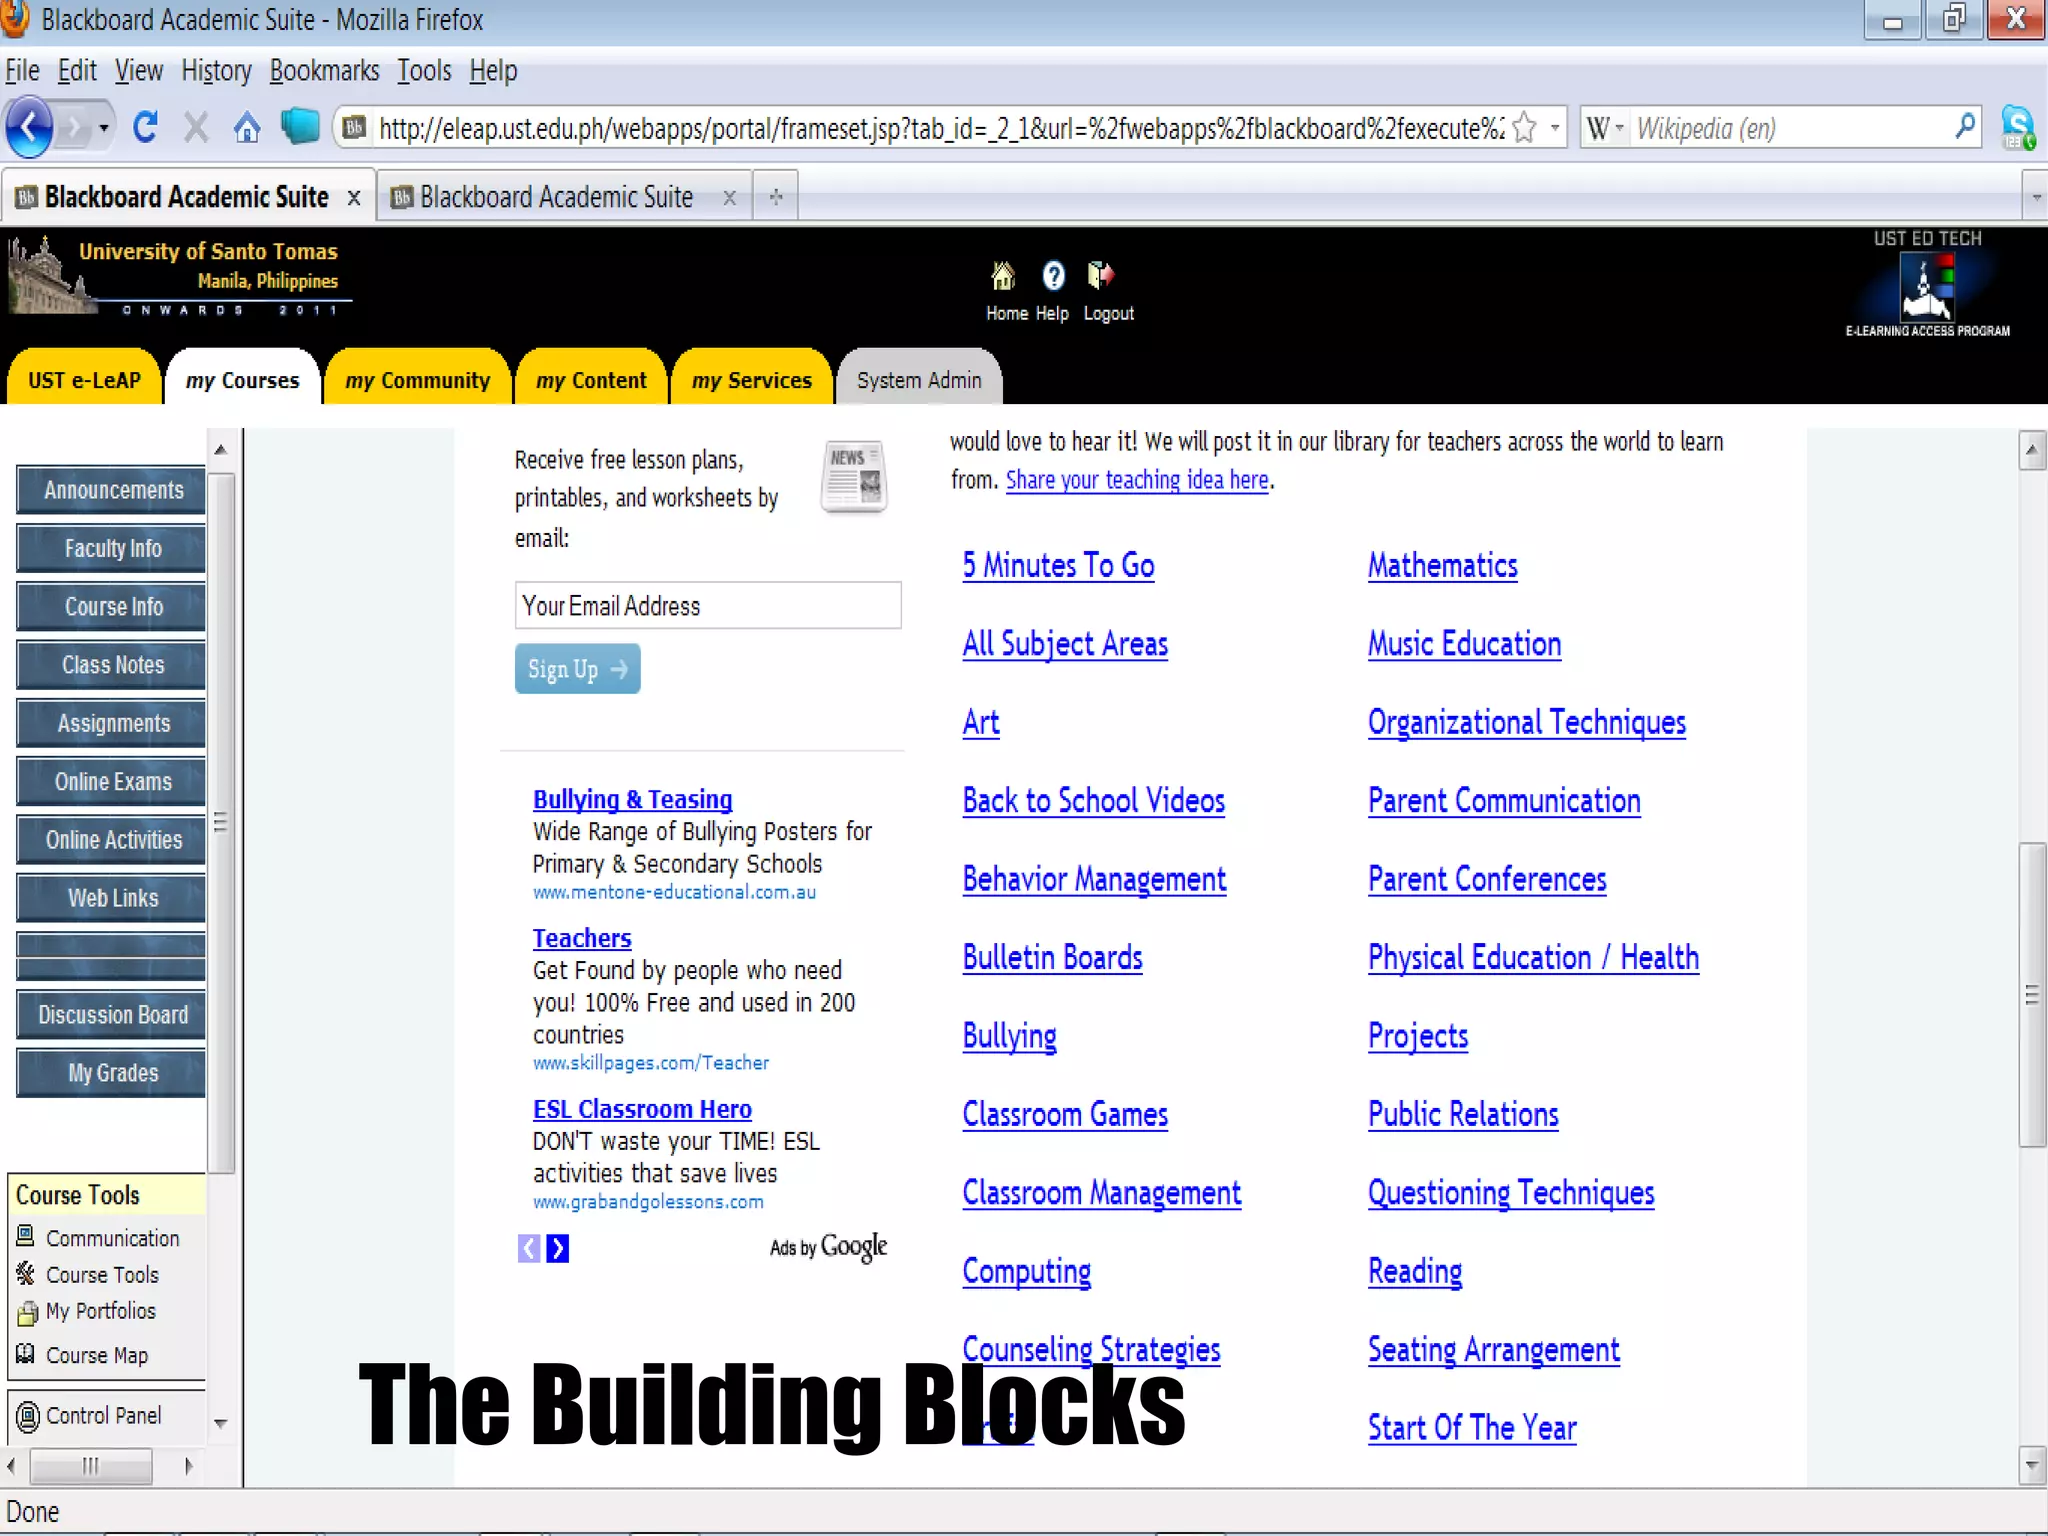Open the Seating Arrangement link

pos(1494,1350)
